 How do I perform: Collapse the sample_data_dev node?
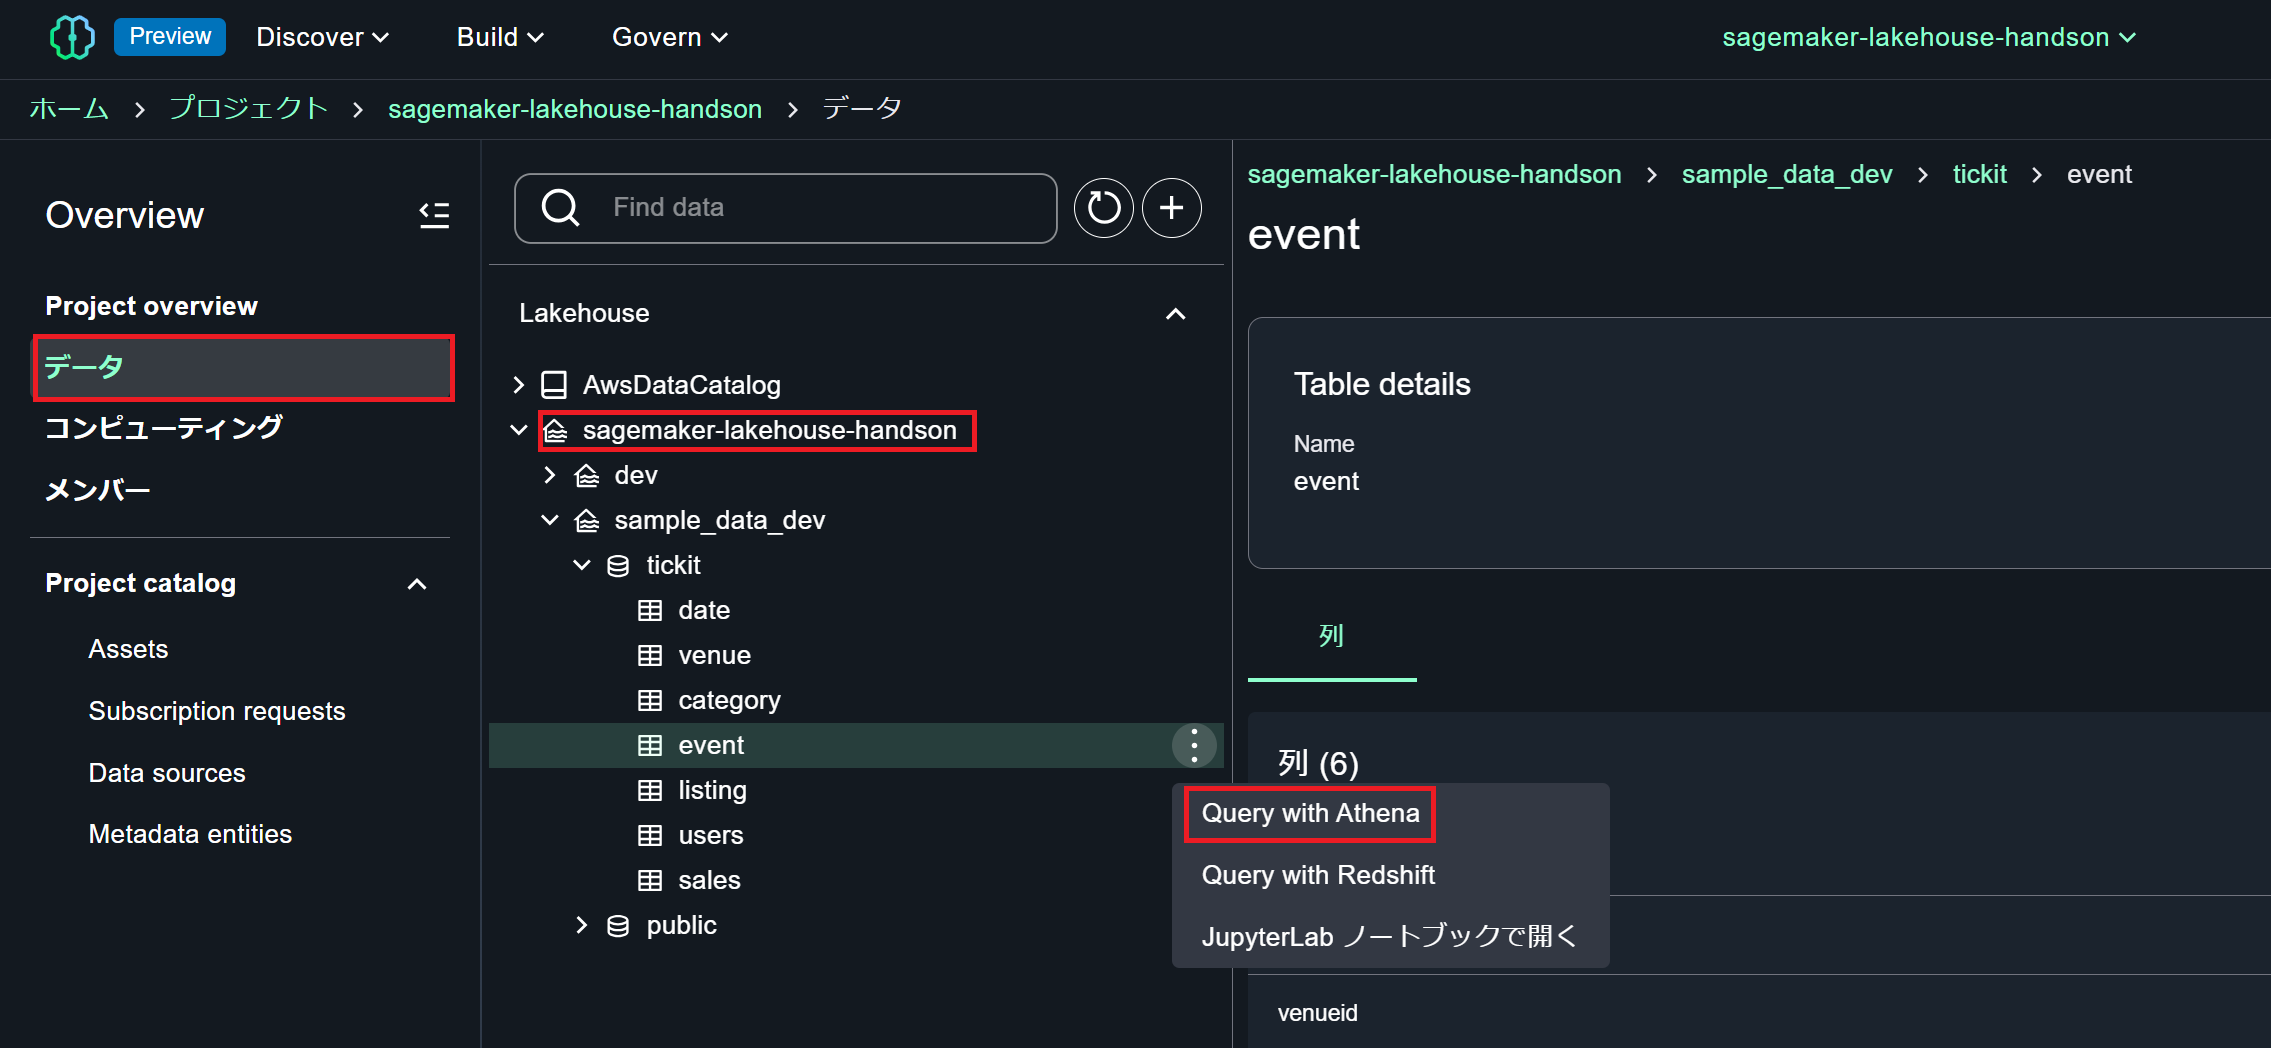pos(549,520)
